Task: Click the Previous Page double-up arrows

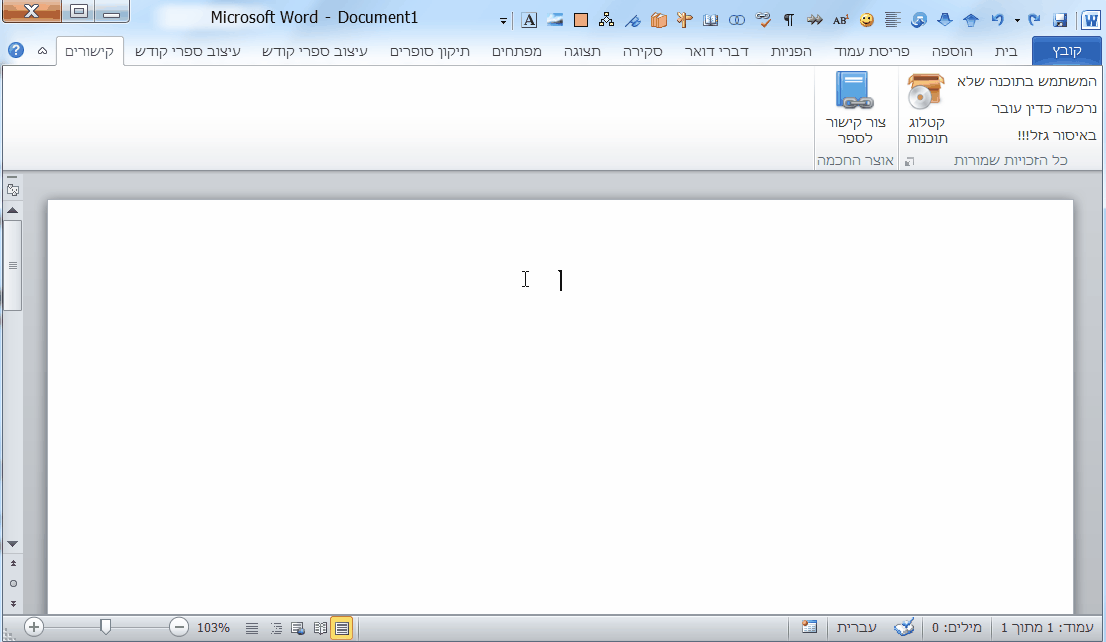Action: click(x=13, y=564)
